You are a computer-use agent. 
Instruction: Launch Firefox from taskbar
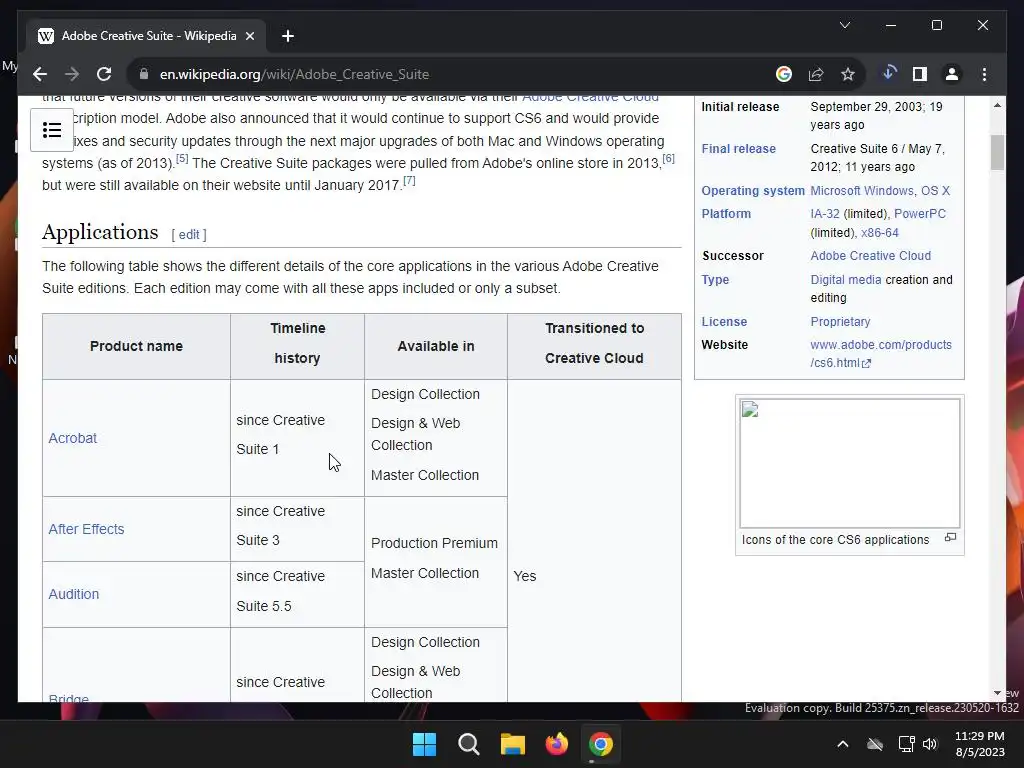[557, 744]
